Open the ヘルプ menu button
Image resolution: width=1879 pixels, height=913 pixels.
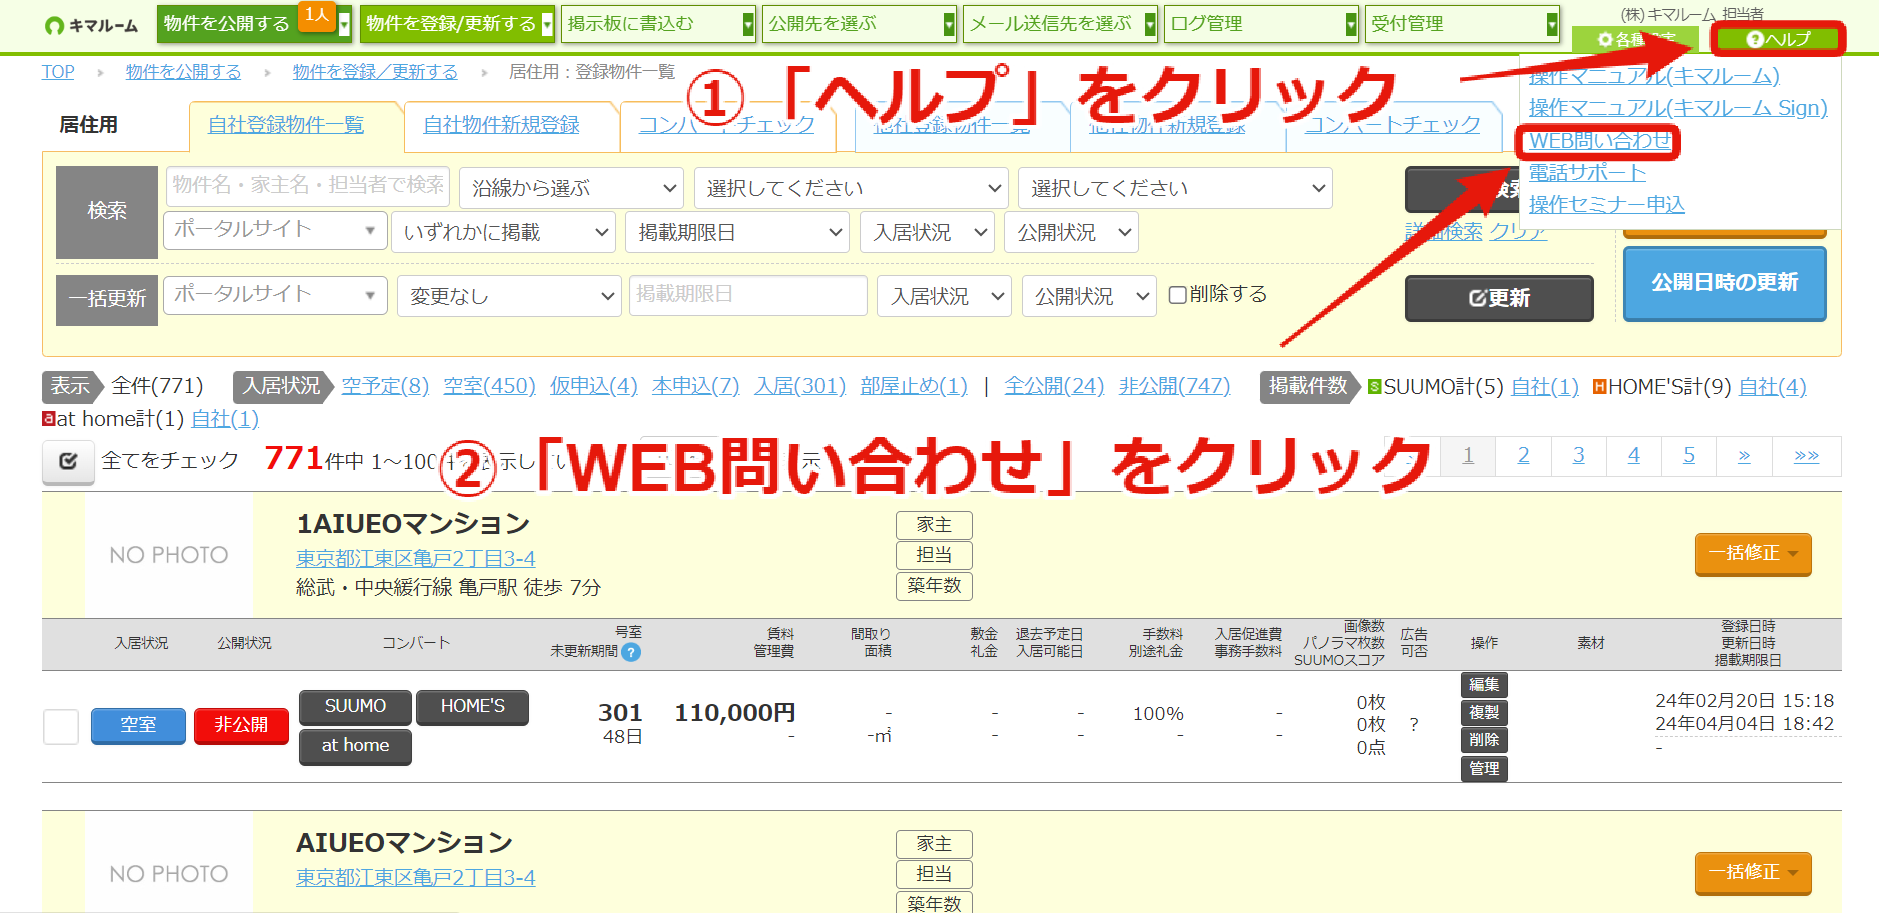1777,39
